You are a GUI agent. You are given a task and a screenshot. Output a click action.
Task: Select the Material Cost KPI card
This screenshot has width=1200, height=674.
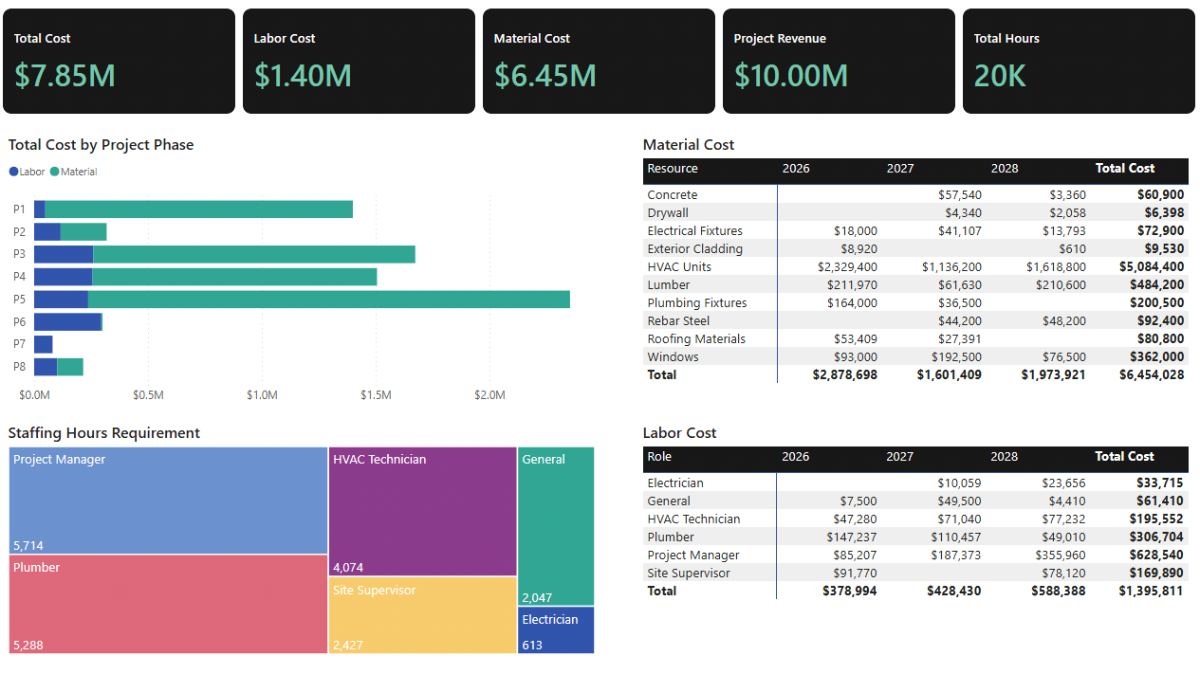[x=598, y=60]
